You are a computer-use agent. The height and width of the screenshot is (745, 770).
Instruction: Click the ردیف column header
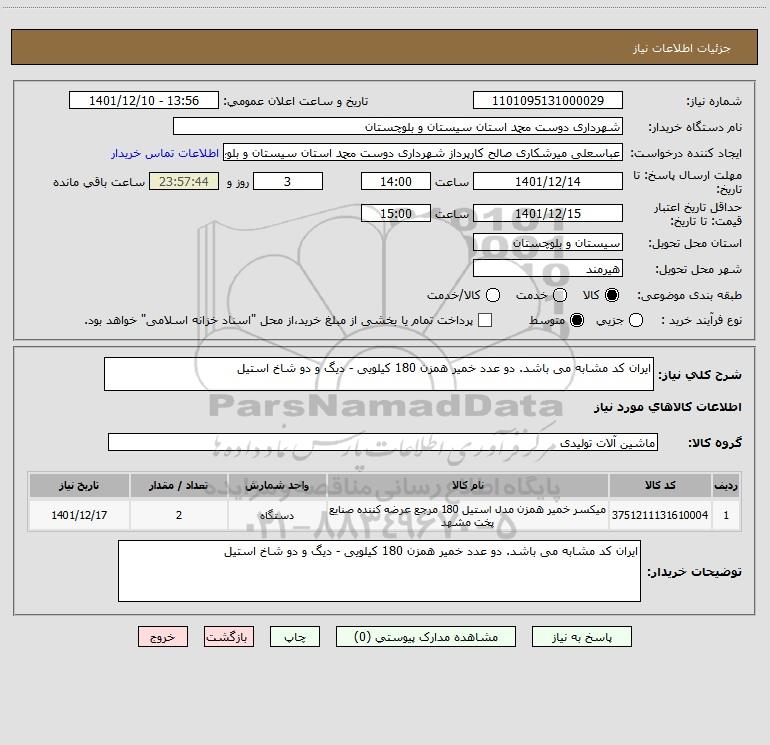tap(726, 486)
